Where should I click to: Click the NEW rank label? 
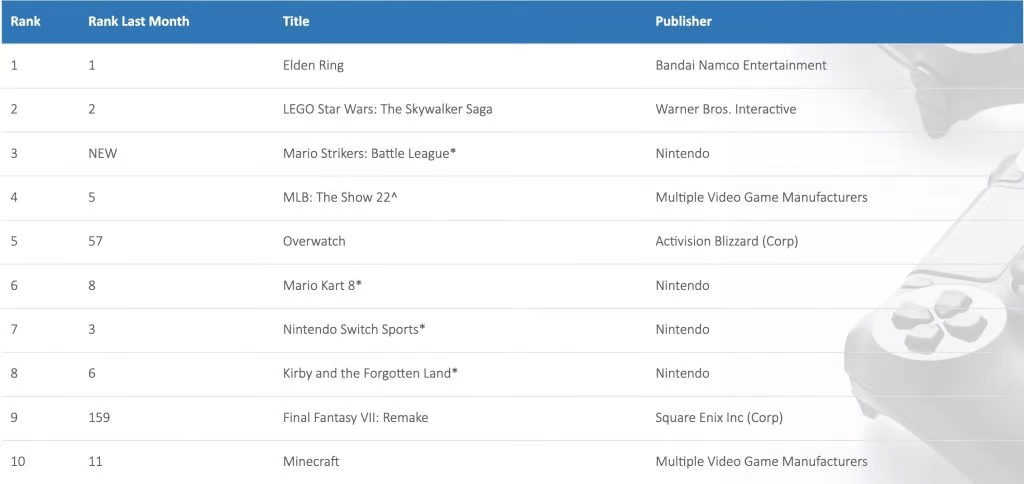[103, 153]
